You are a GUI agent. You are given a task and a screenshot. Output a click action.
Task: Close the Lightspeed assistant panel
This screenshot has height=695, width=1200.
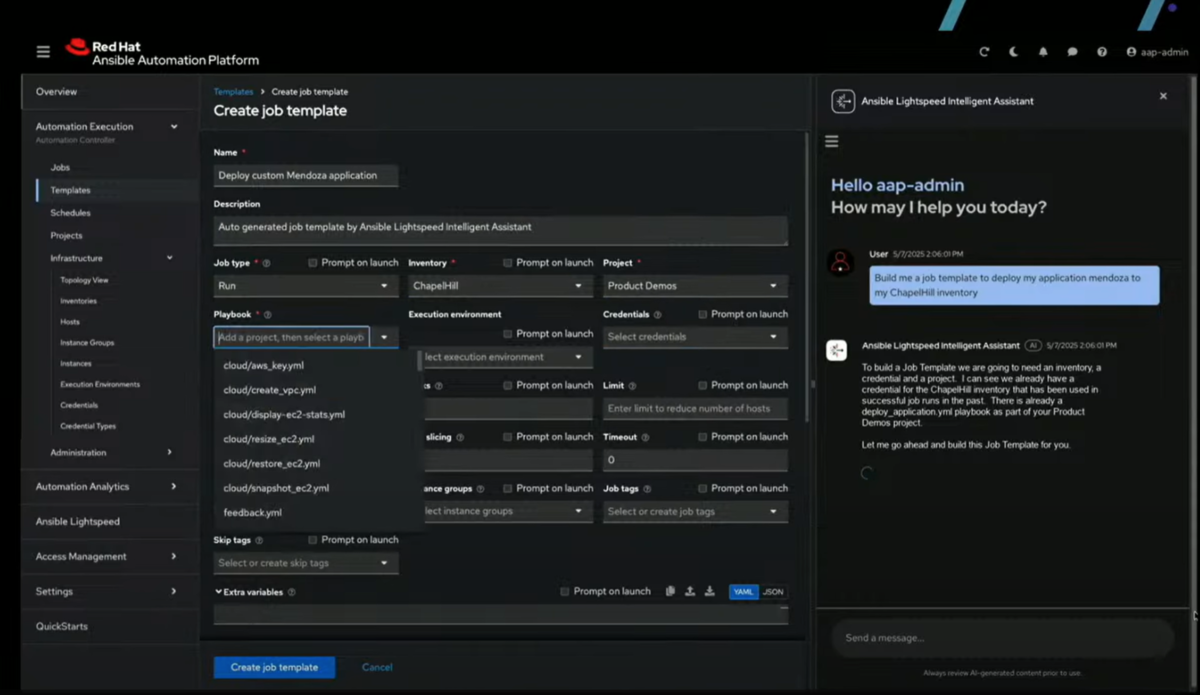[x=1163, y=96]
